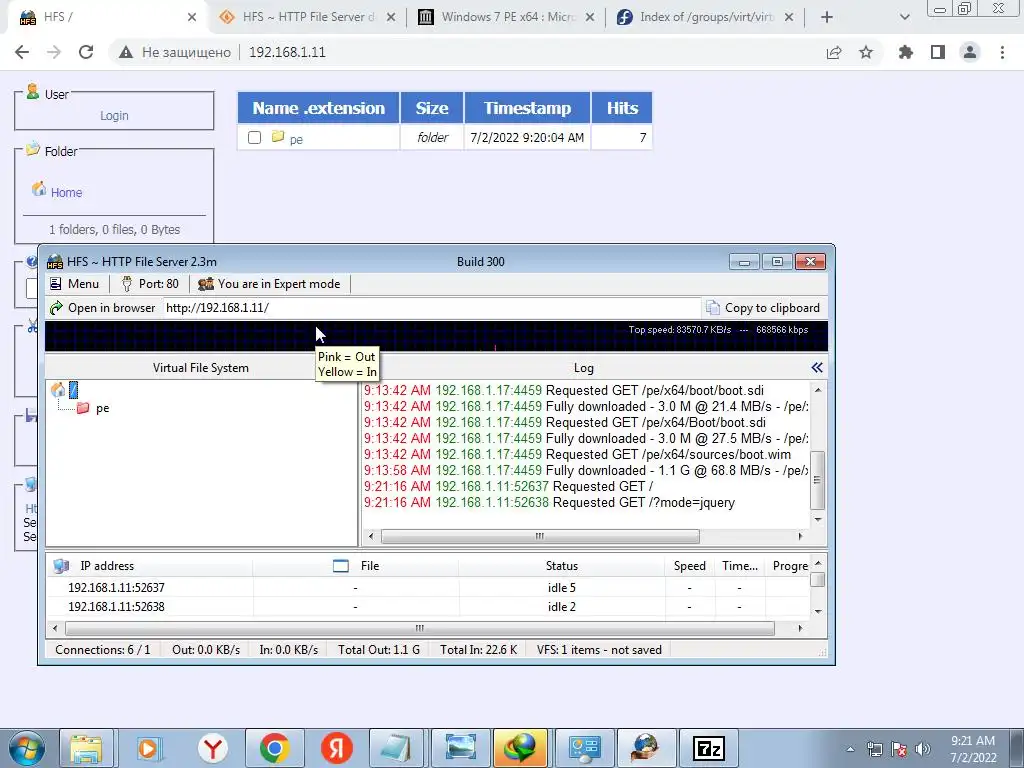The image size is (1024, 768).
Task: Click the Port: 80 button
Action: [x=150, y=283]
